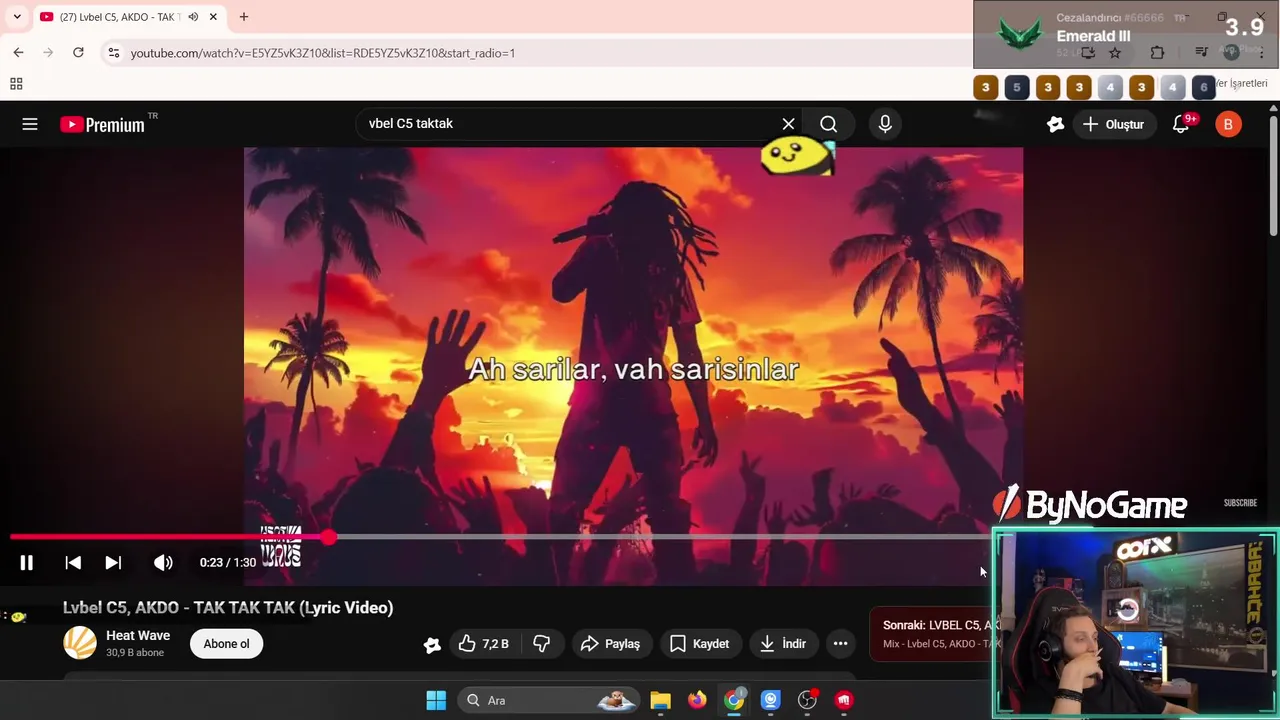Open the red fist app on taskbar
This screenshot has height=720, width=1280.
[x=844, y=700]
